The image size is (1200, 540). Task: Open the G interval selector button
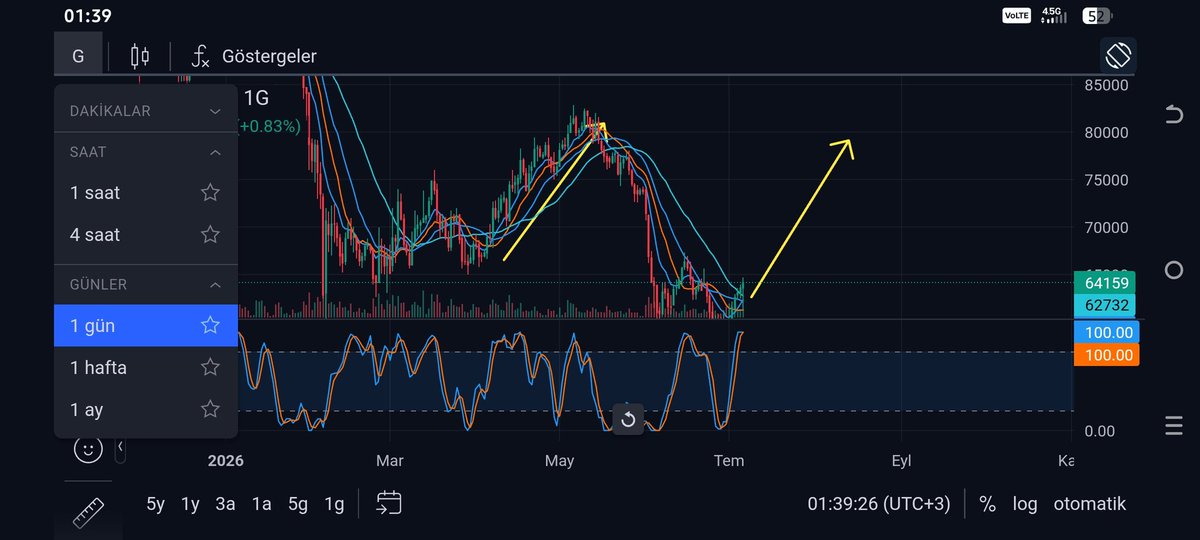click(x=78, y=55)
